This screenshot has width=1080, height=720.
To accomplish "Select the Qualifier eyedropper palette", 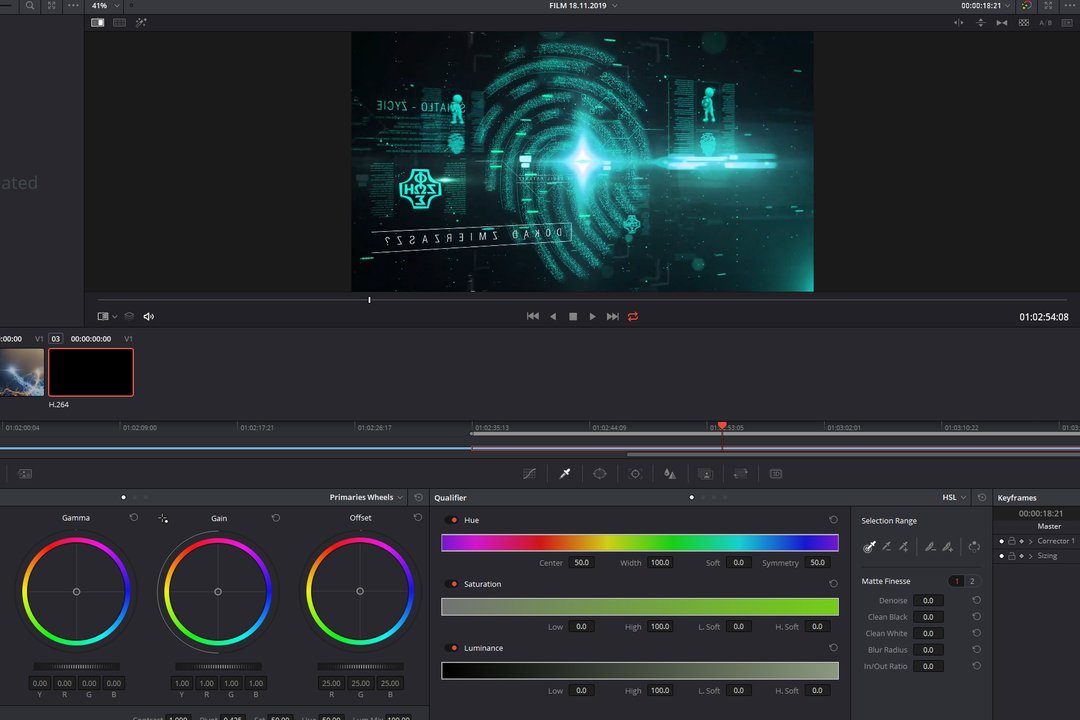I will 565,473.
